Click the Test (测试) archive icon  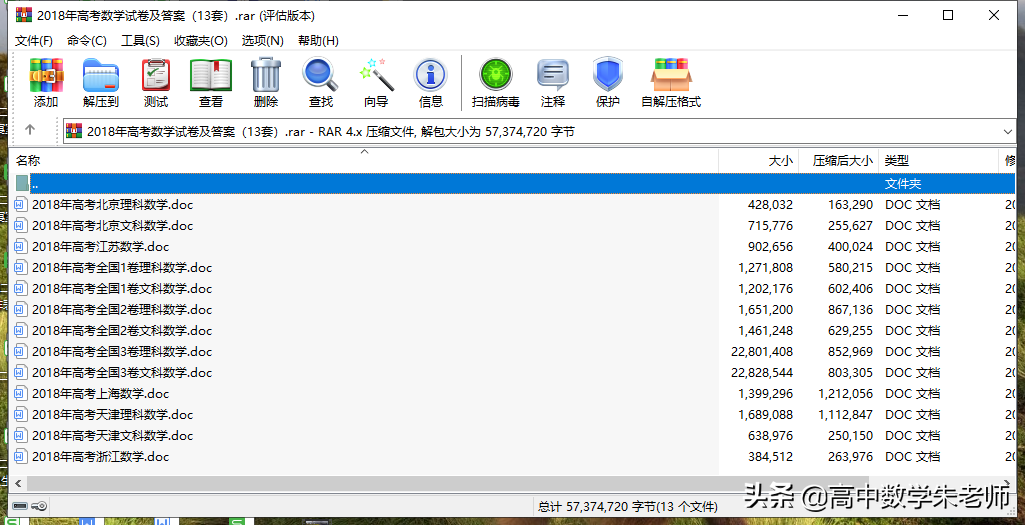point(156,82)
